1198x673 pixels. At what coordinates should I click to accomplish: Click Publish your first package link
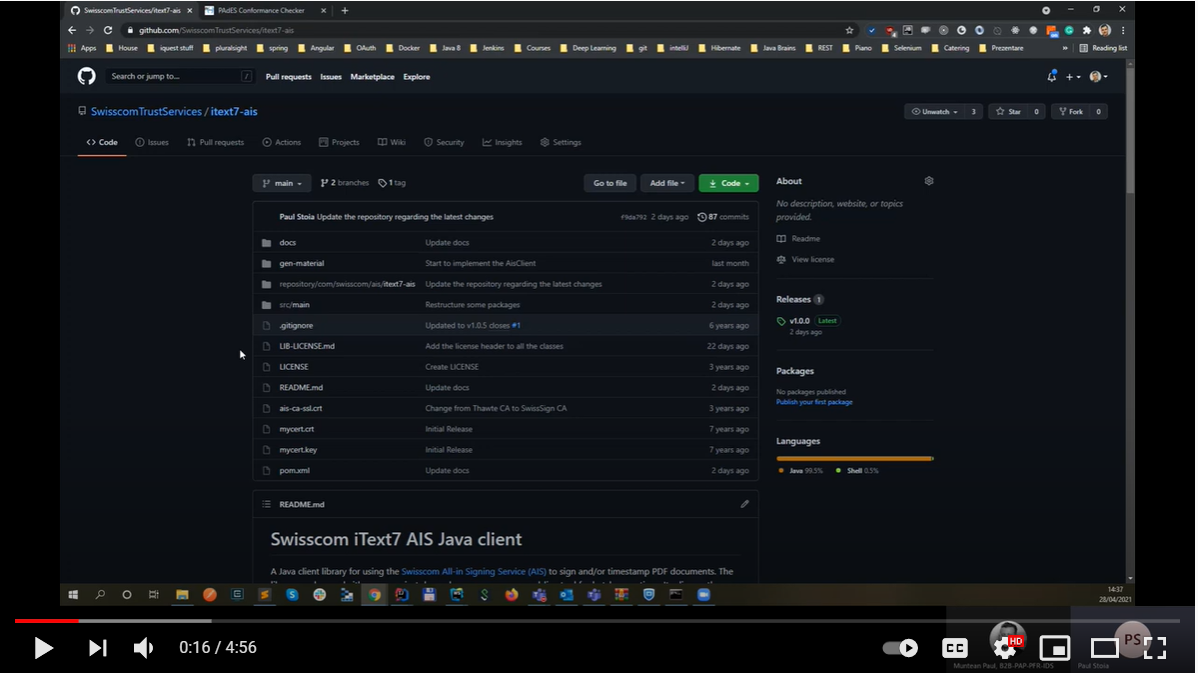coord(814,402)
